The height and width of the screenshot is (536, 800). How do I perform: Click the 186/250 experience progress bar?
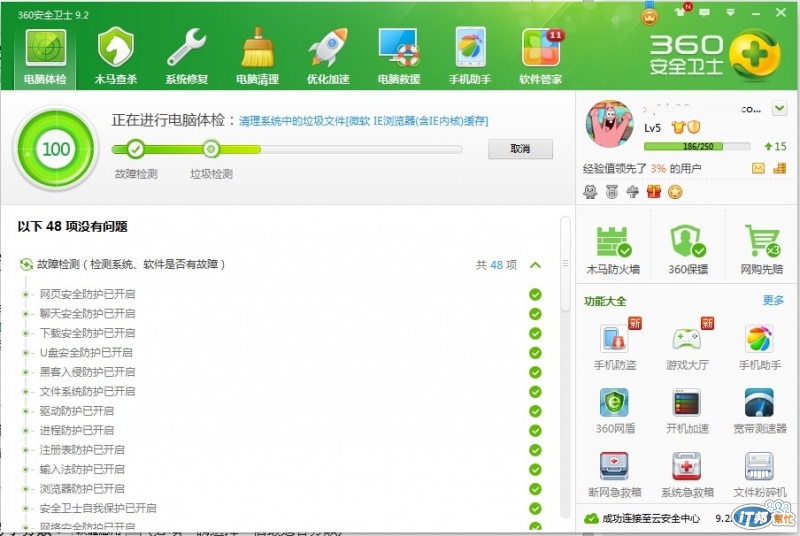coord(696,146)
